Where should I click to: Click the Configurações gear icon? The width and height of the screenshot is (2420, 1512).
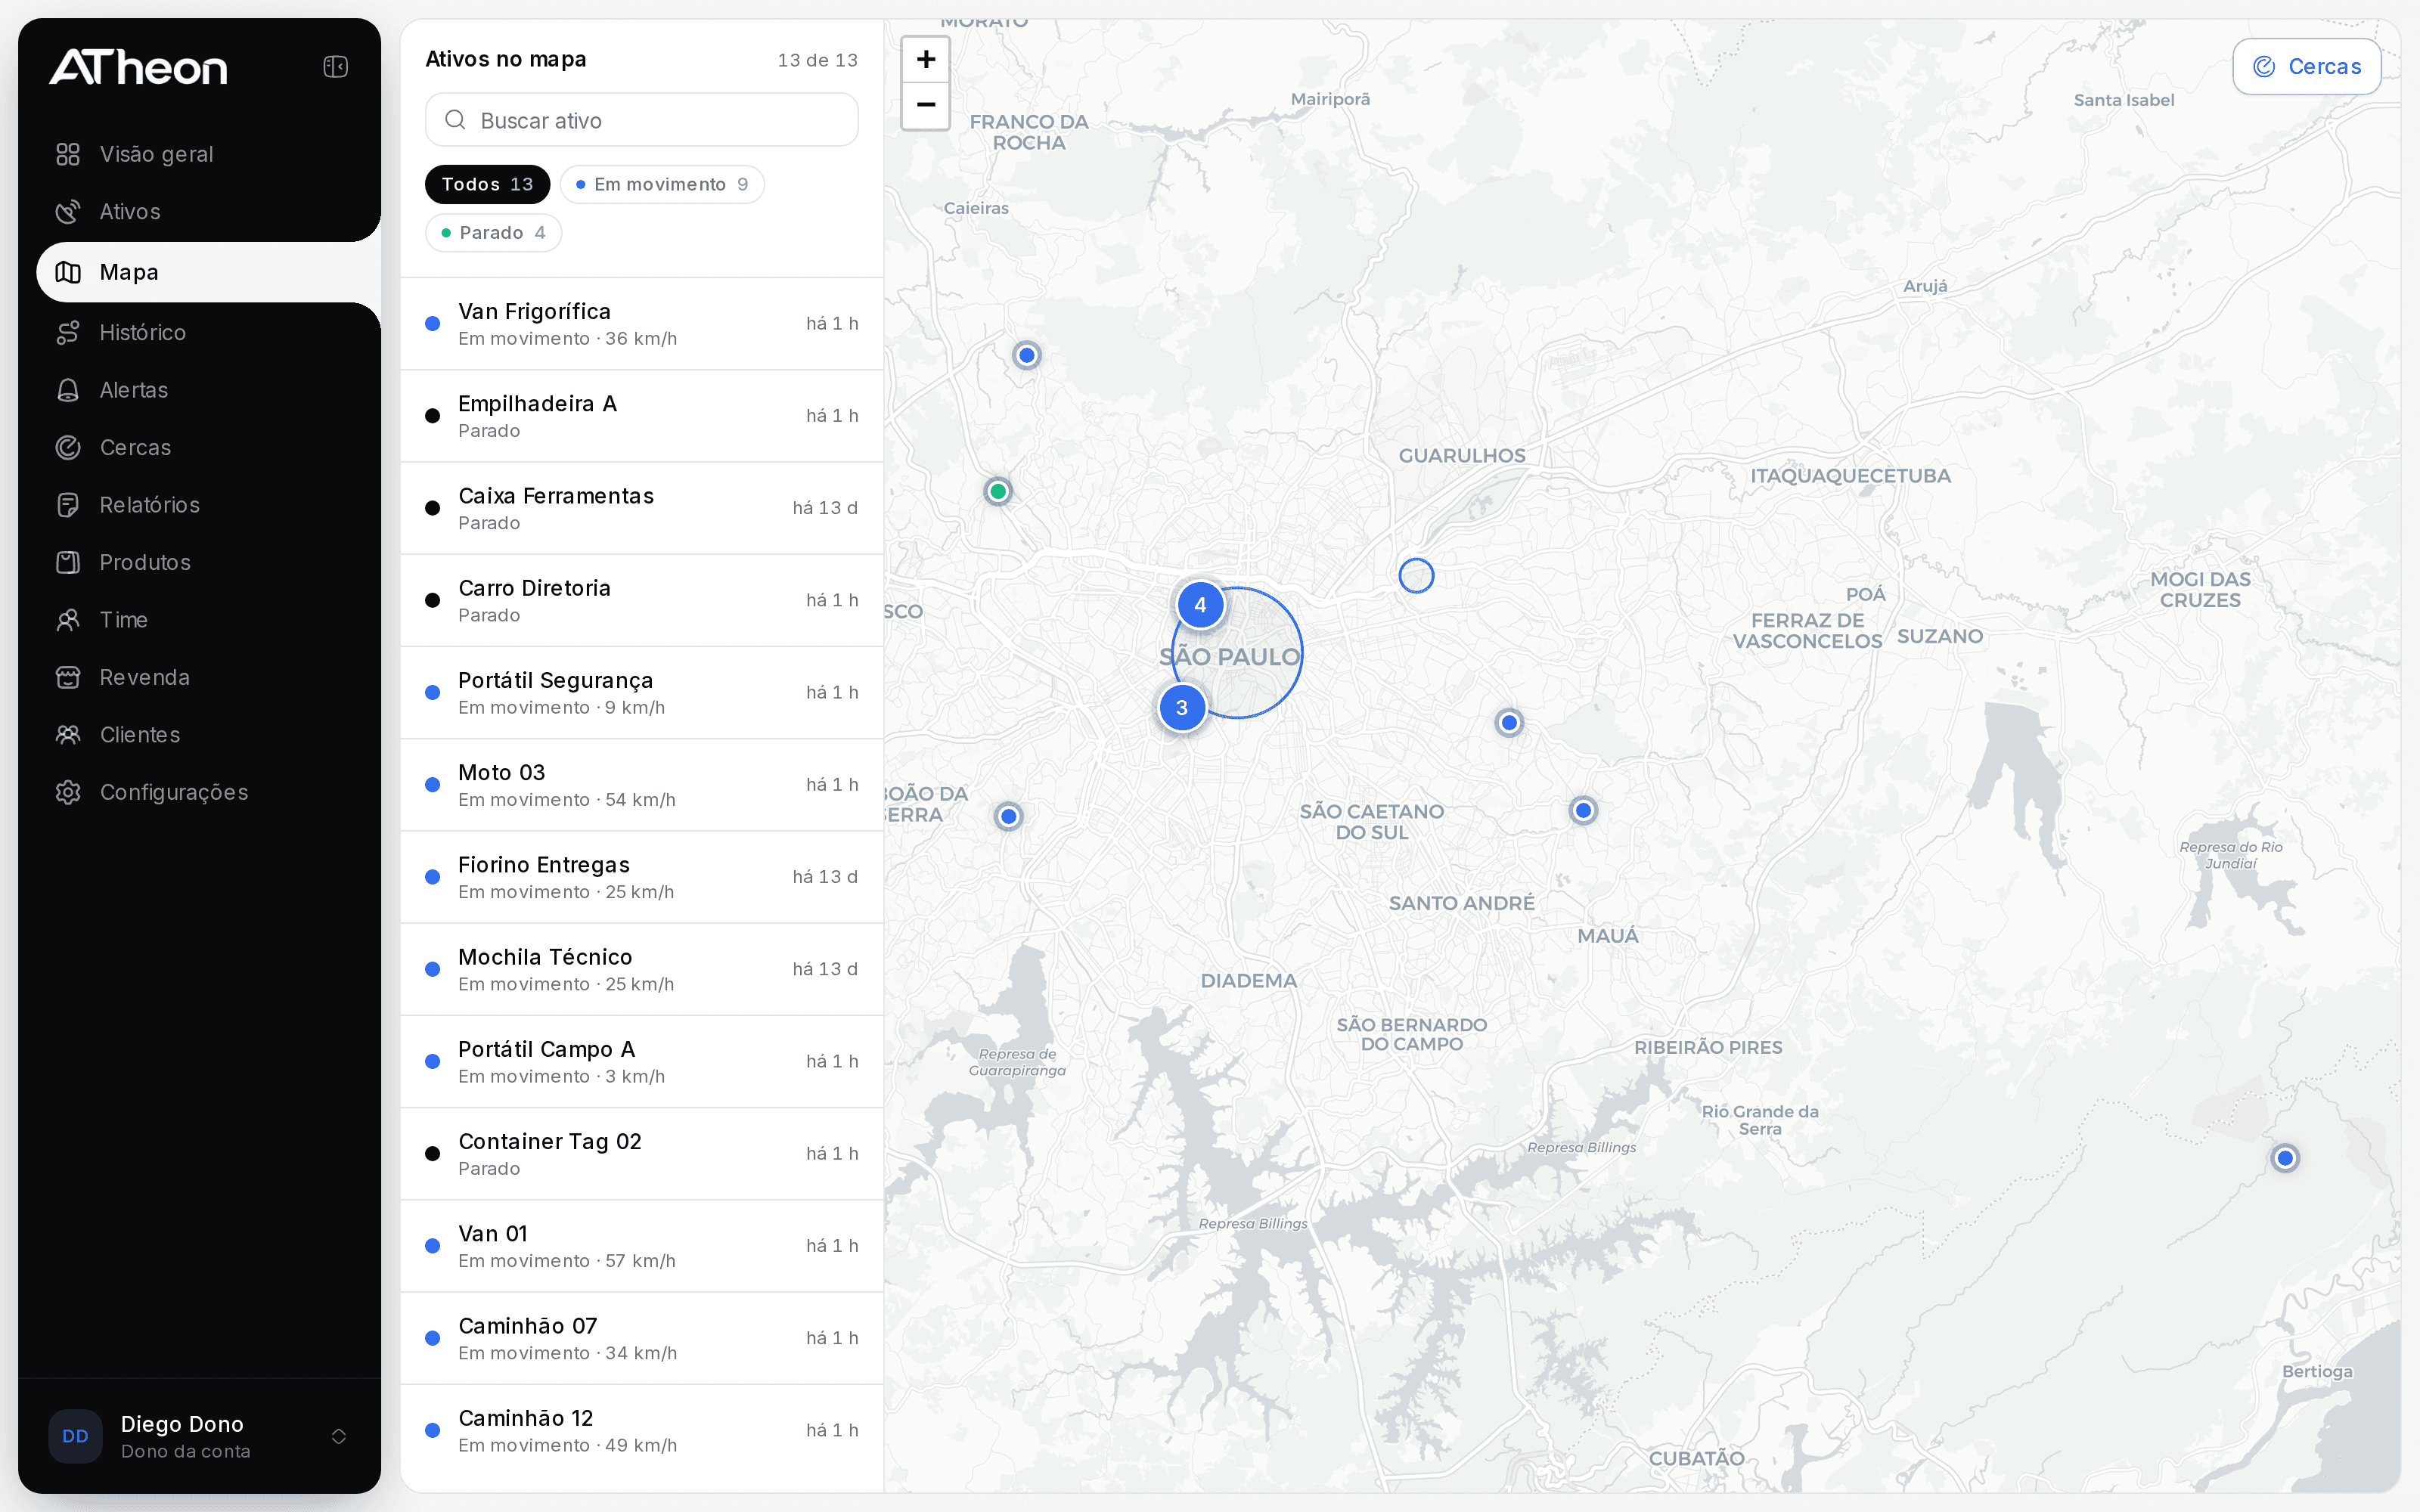[68, 793]
